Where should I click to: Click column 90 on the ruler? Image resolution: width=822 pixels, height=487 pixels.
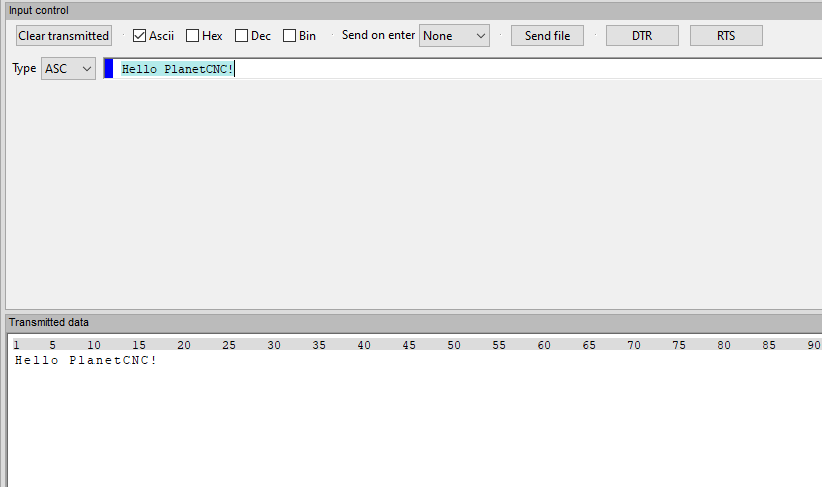pyautogui.click(x=813, y=345)
